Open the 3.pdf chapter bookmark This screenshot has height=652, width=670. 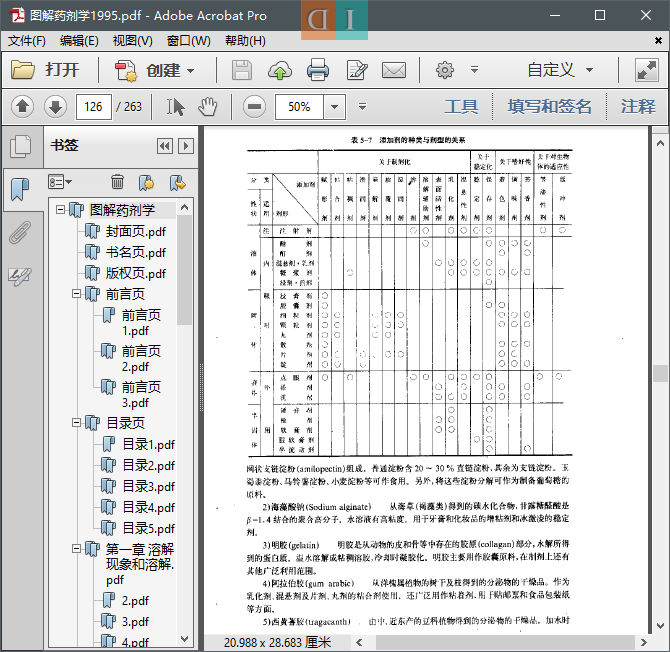135,622
